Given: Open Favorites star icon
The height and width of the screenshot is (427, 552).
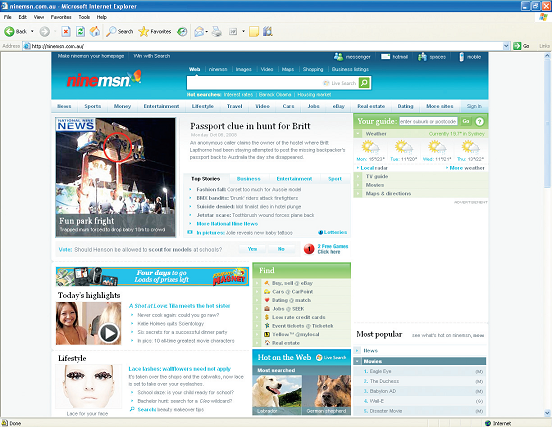Looking at the screenshot, I should point(143,32).
